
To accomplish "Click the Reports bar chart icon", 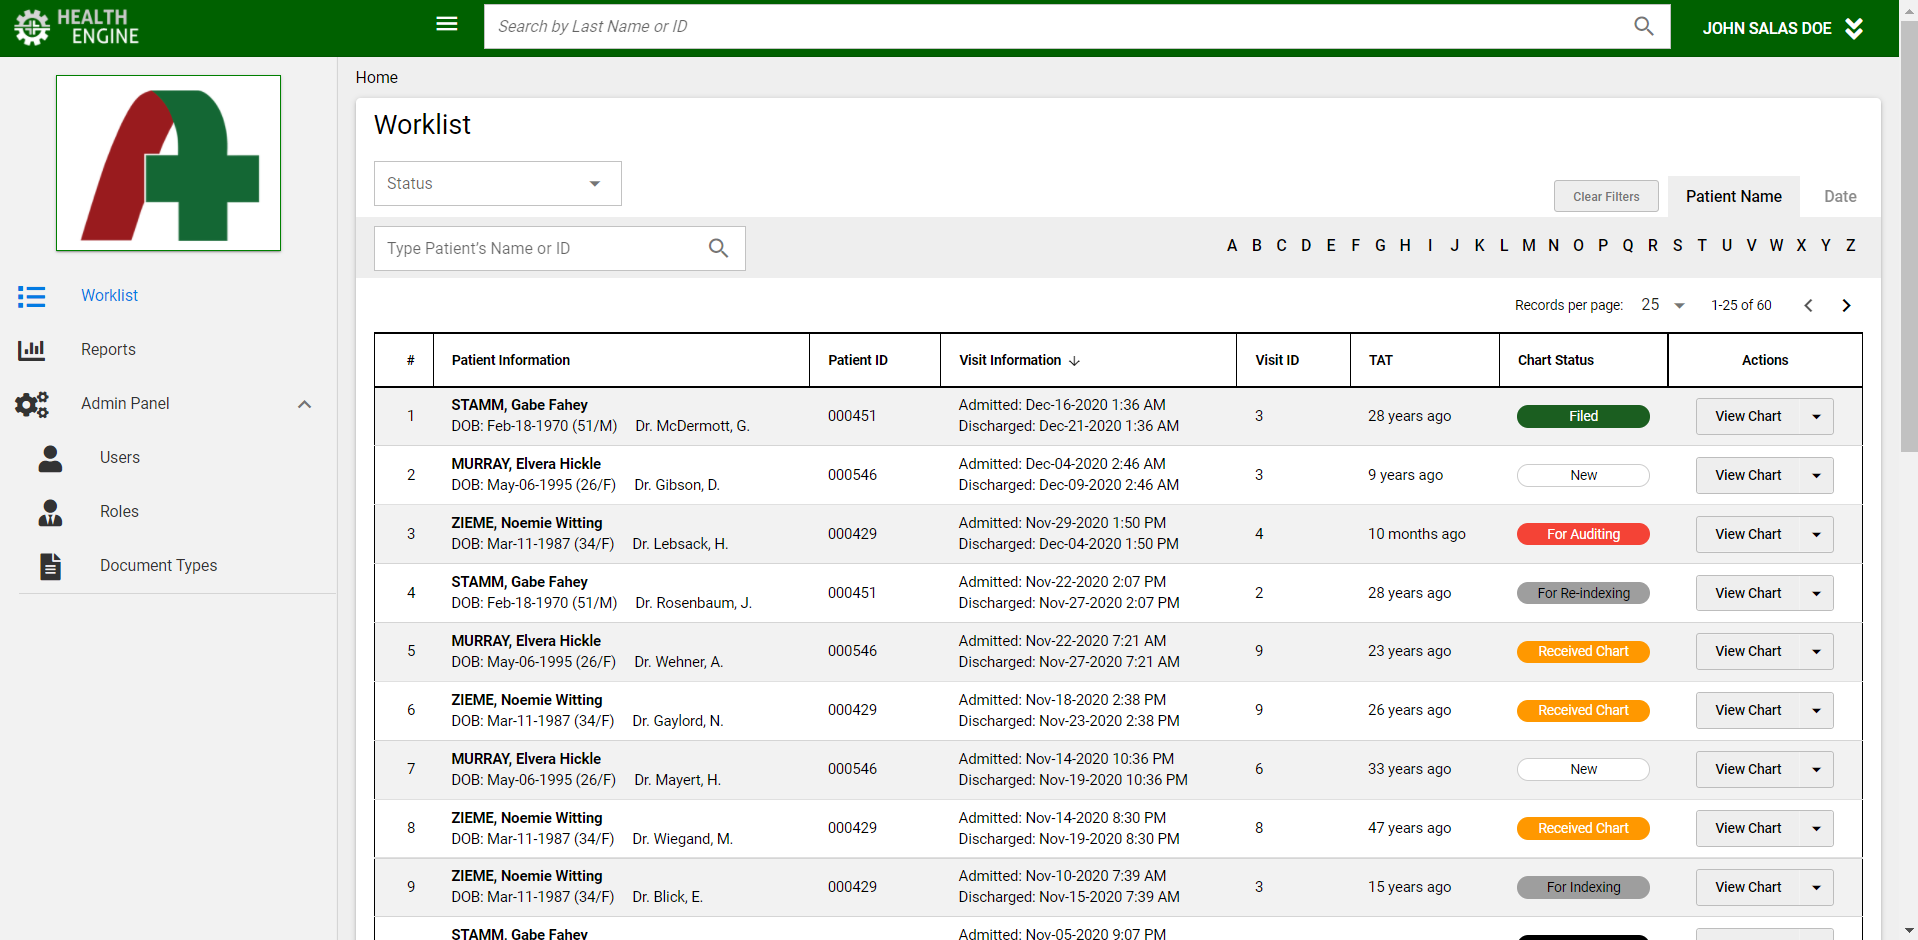I will 32,350.
